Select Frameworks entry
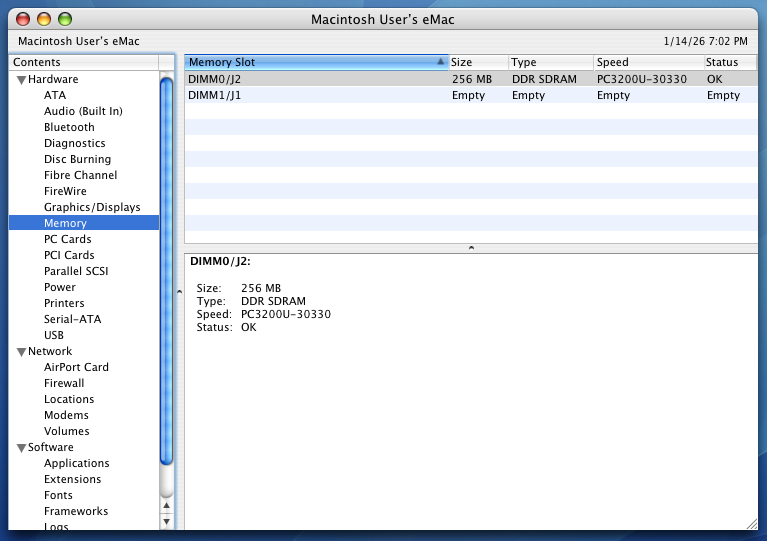Viewport: 767px width, 541px height. pos(76,512)
